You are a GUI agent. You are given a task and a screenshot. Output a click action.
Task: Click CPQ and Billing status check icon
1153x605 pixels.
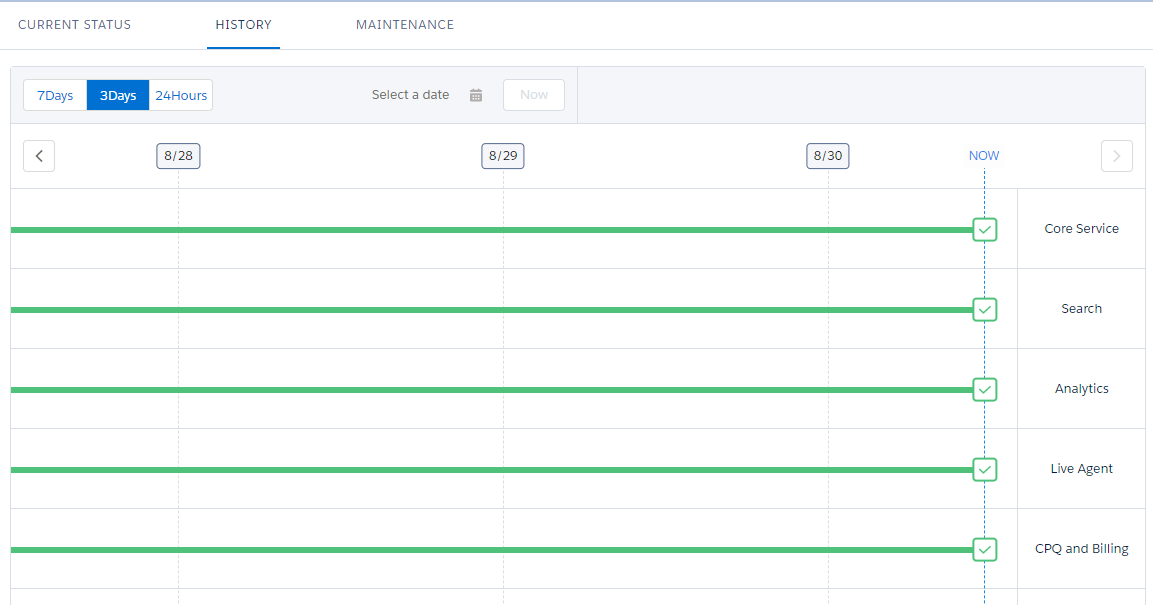985,549
